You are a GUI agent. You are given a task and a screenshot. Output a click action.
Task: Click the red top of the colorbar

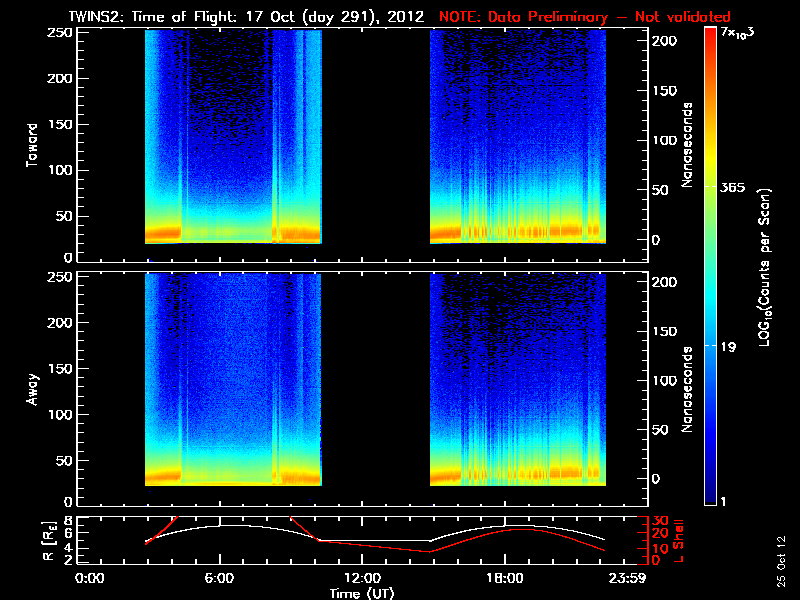click(x=710, y=38)
